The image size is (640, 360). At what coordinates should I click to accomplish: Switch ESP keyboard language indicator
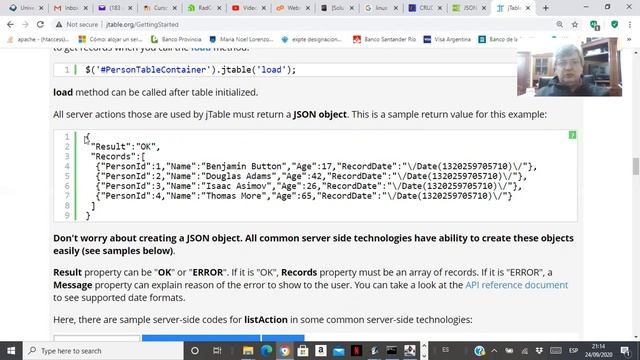[573, 351]
